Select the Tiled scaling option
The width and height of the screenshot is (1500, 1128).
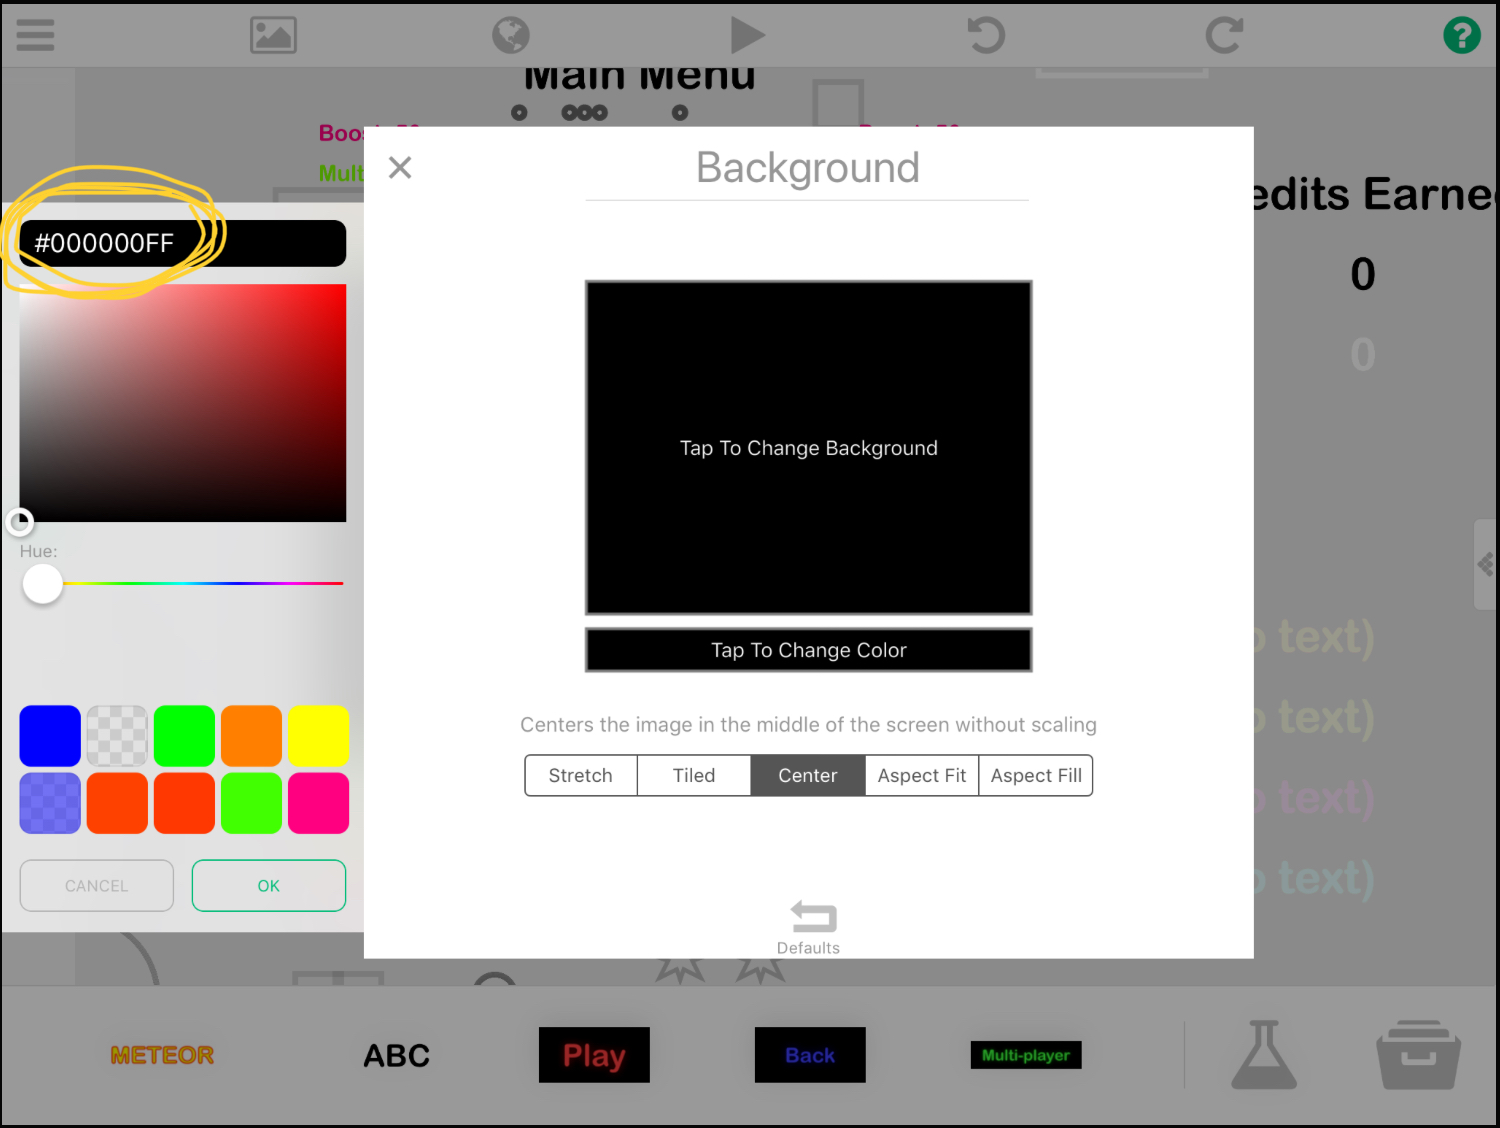click(694, 776)
